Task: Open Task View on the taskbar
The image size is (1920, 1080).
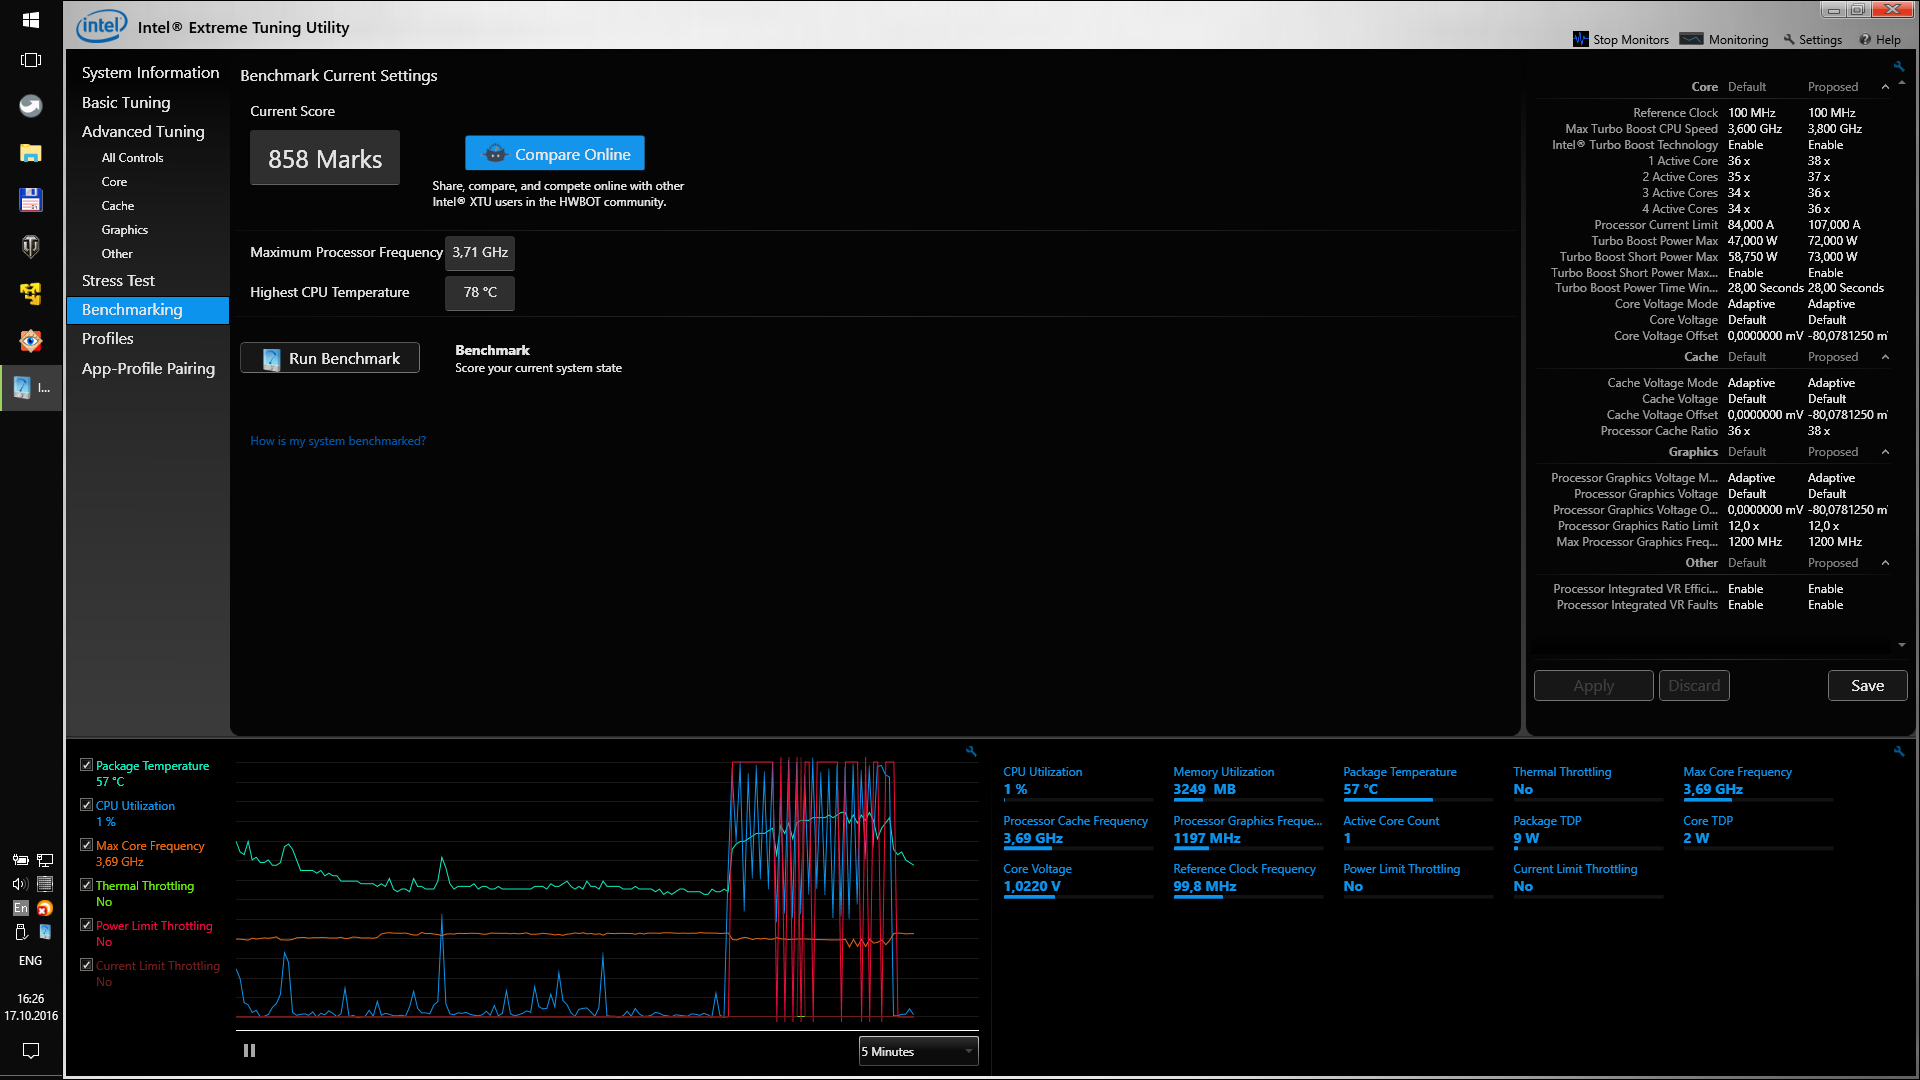Action: click(x=31, y=60)
